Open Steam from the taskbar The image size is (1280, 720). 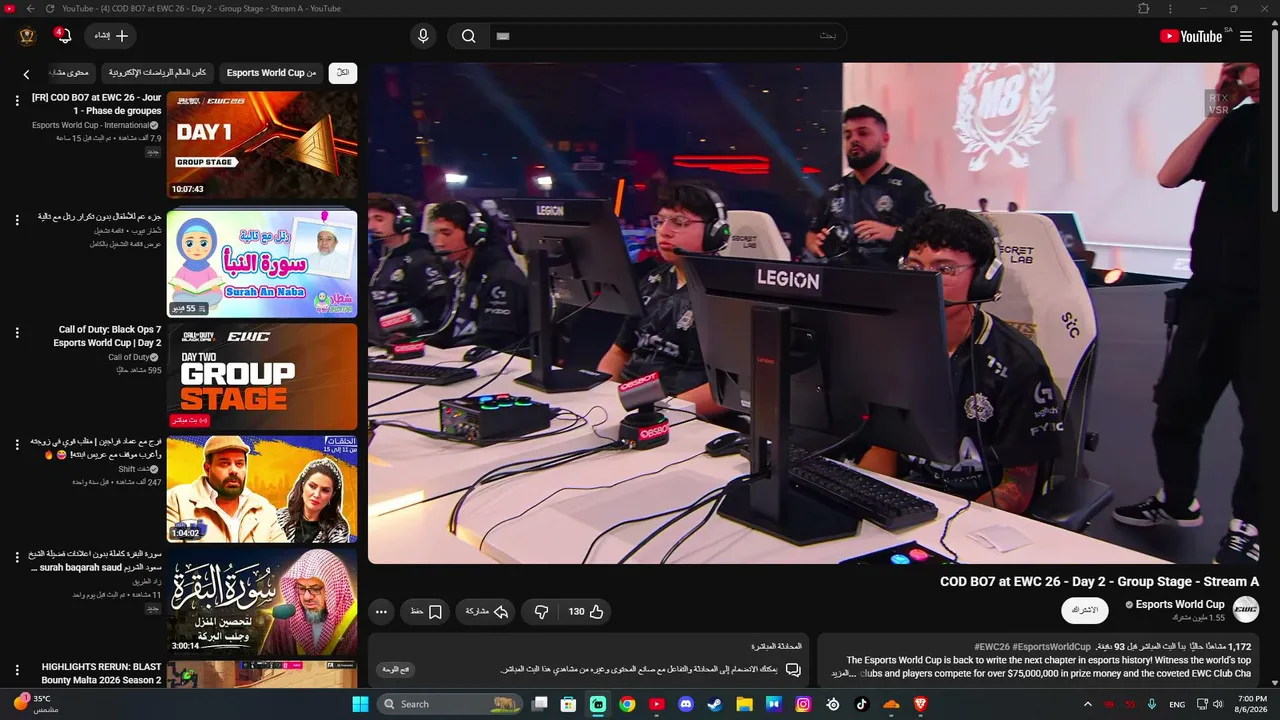[715, 704]
